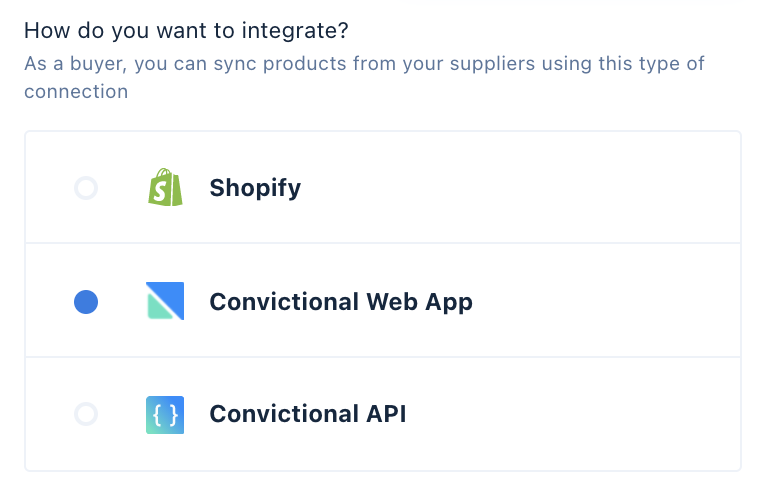
Task: Click the "How do you want to integrate?" heading
Action: pos(186,30)
